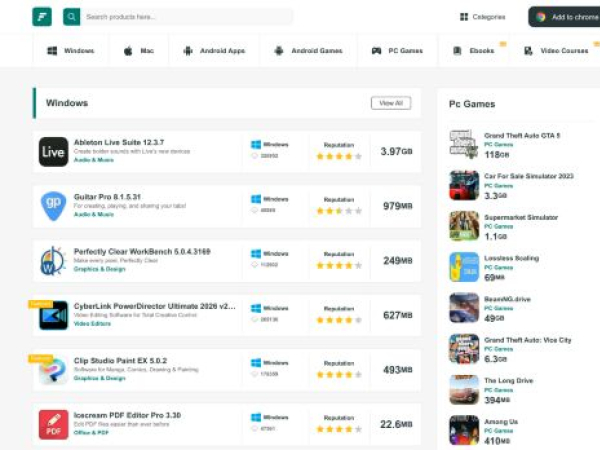Open the Ebooks navigation tab
The width and height of the screenshot is (600, 450).
pyautogui.click(x=474, y=51)
